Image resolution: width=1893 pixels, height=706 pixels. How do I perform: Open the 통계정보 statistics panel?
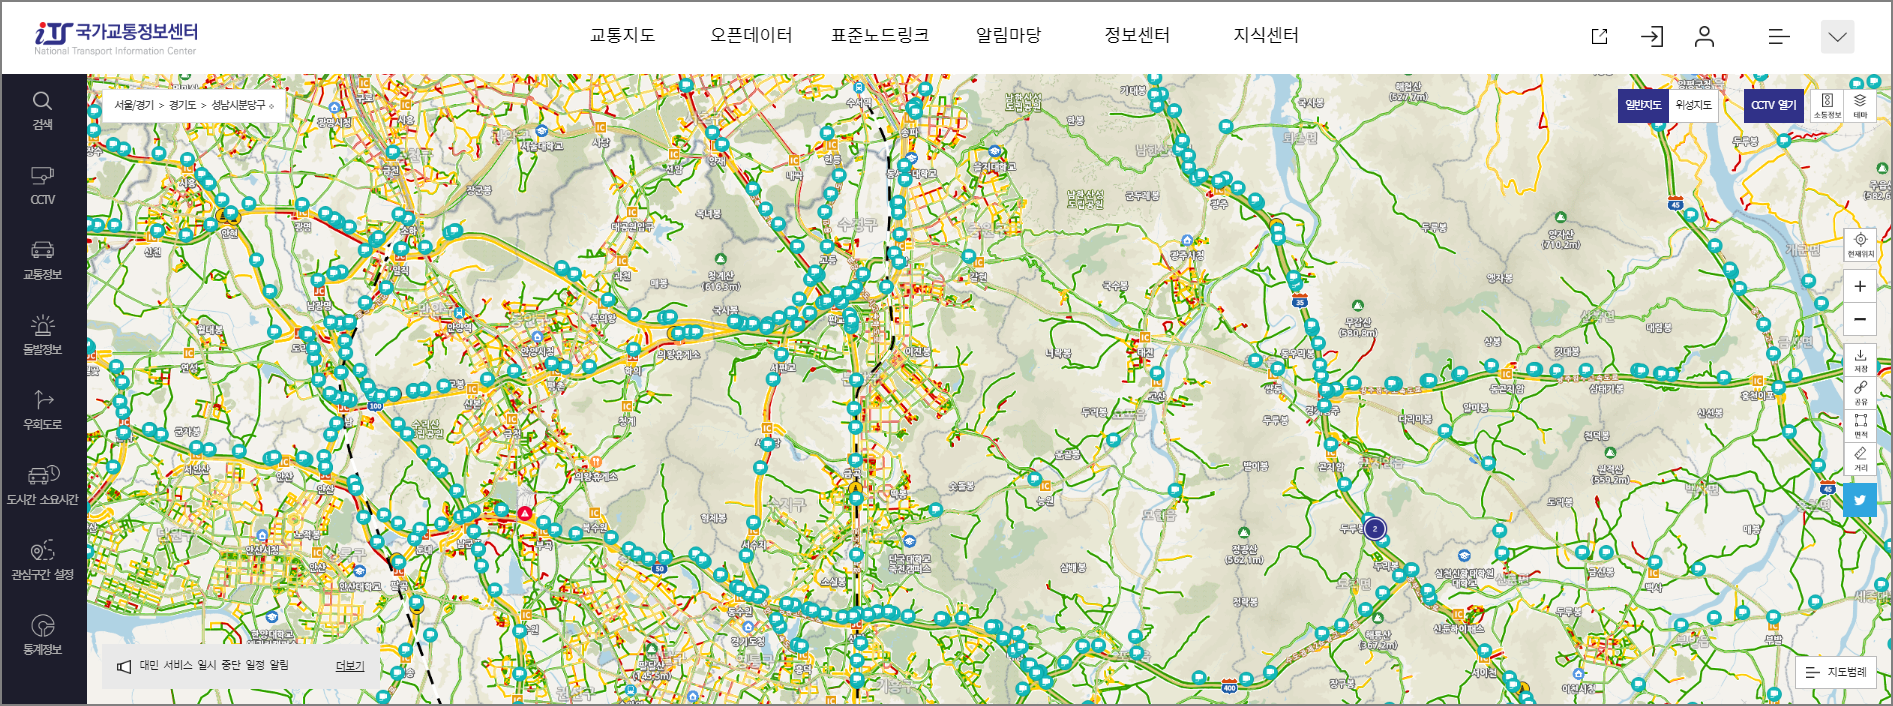[x=42, y=636]
